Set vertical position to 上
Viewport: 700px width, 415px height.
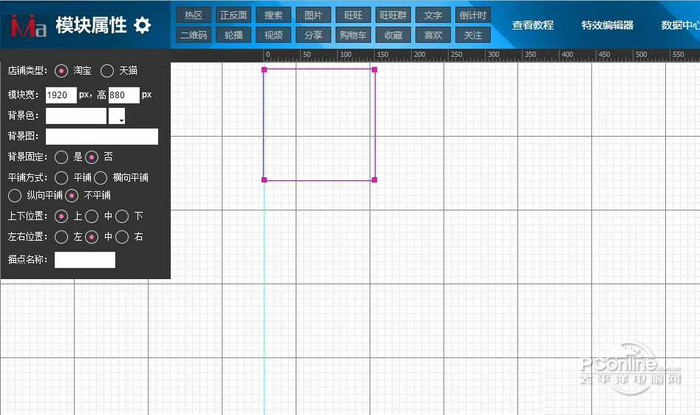coord(61,216)
